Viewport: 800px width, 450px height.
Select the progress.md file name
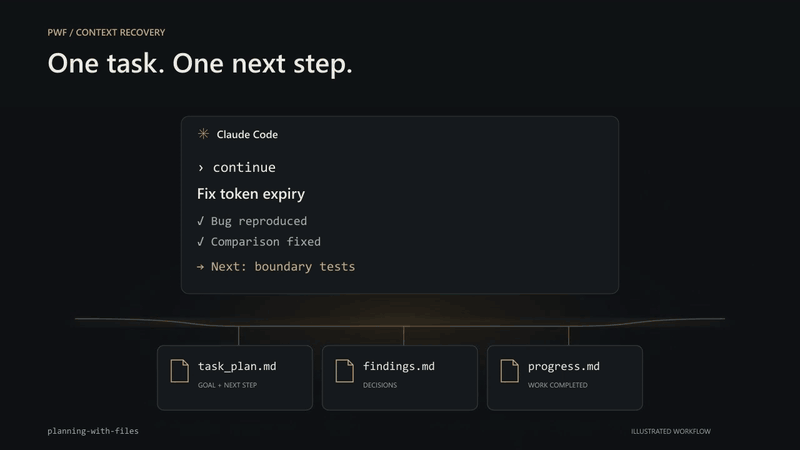click(x=564, y=366)
